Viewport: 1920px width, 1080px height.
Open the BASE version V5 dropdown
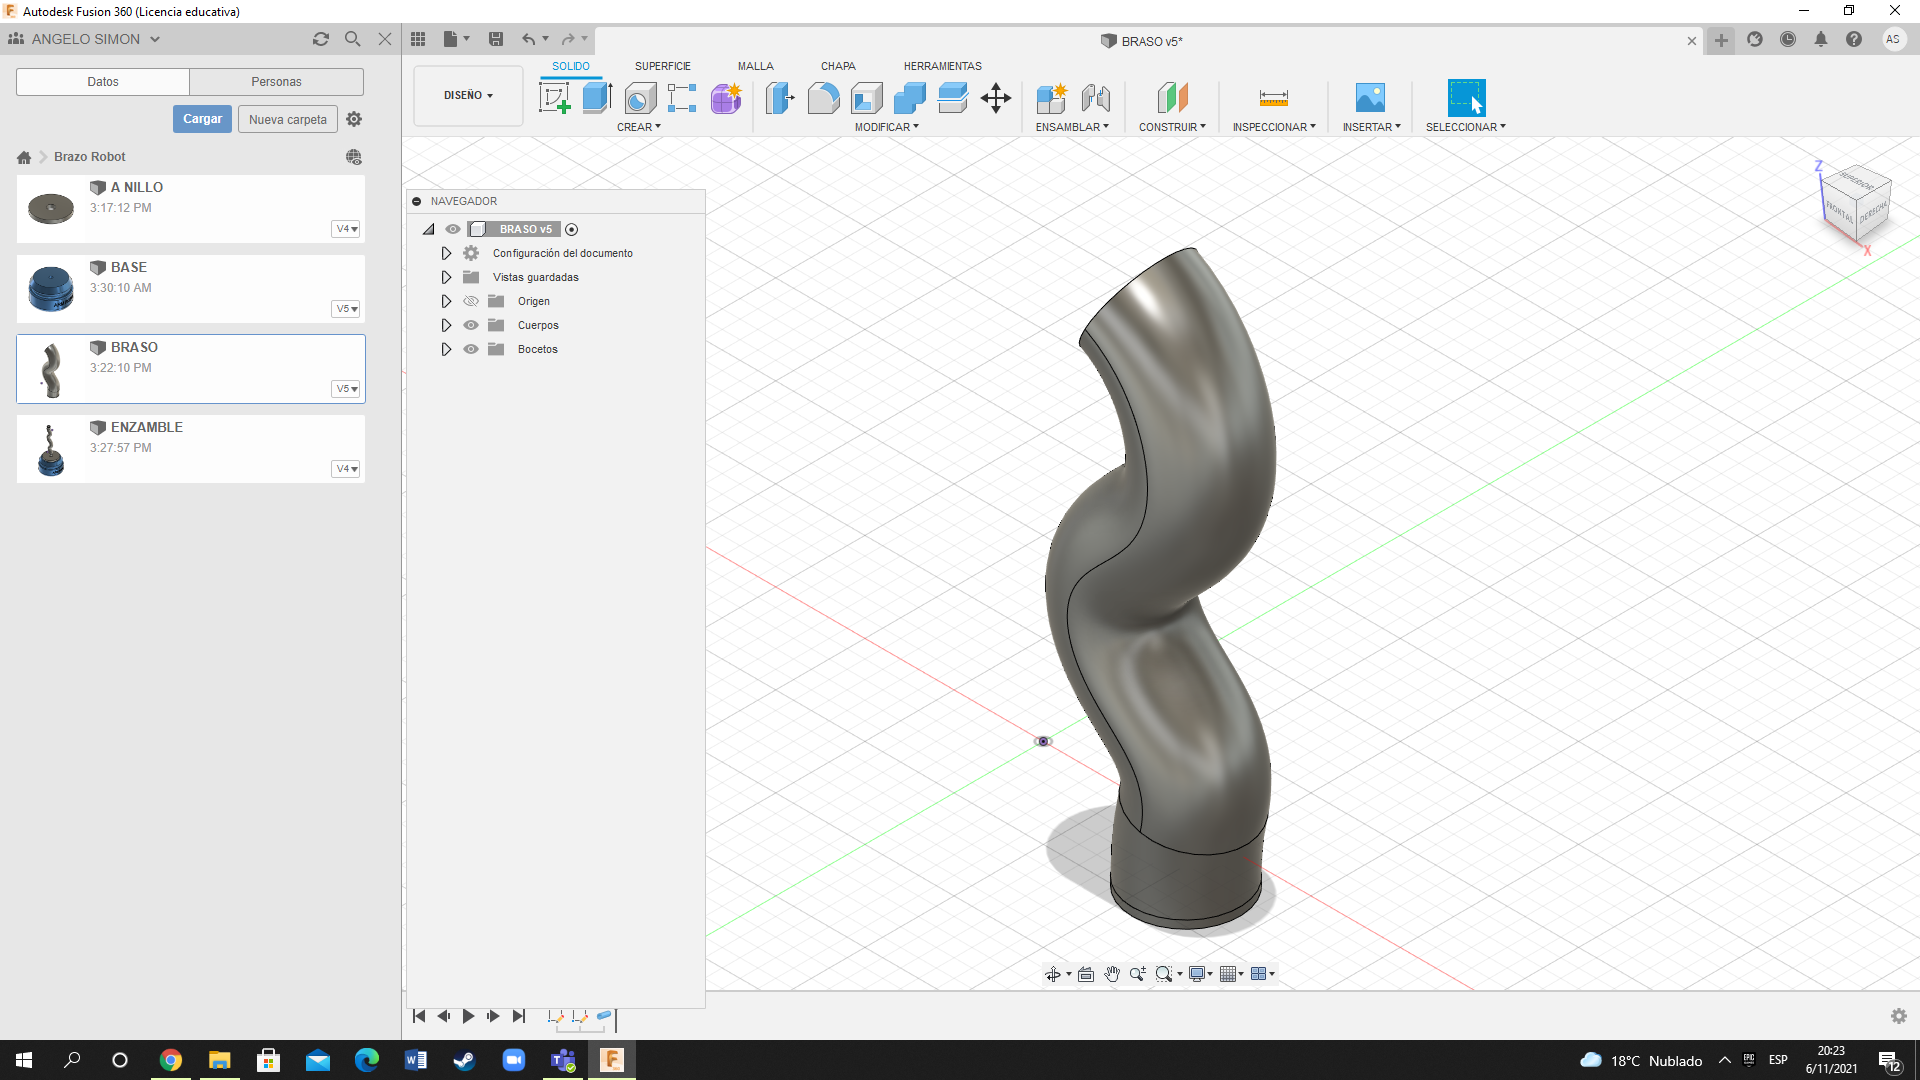point(346,309)
